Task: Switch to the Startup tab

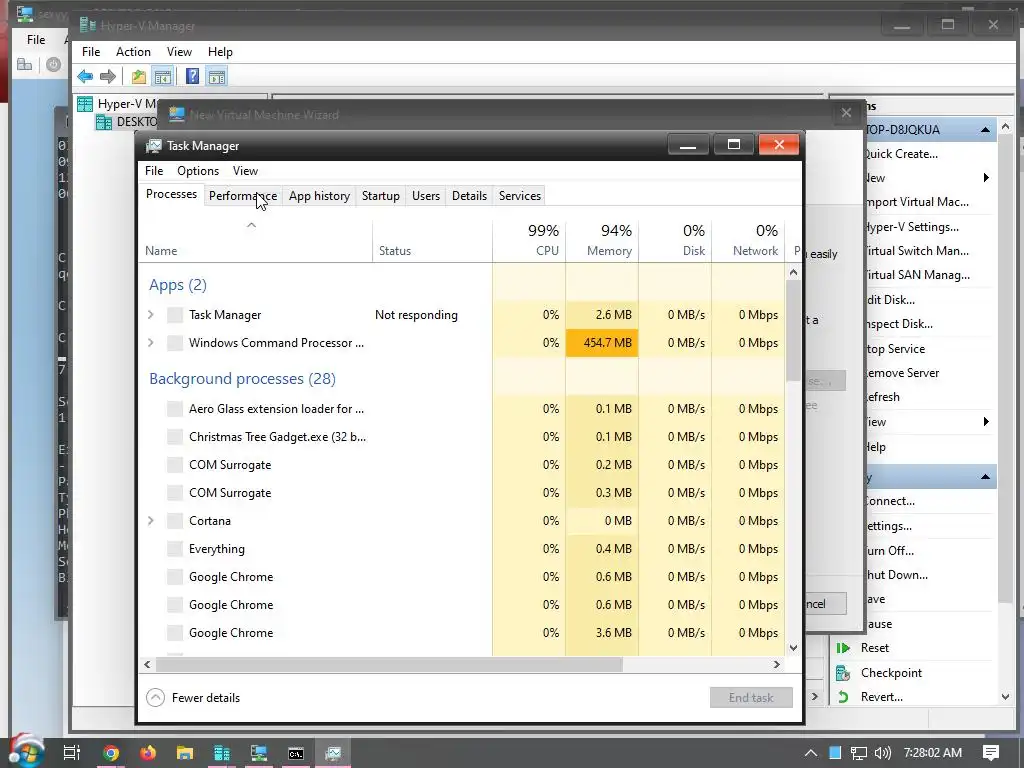Action: (x=381, y=196)
